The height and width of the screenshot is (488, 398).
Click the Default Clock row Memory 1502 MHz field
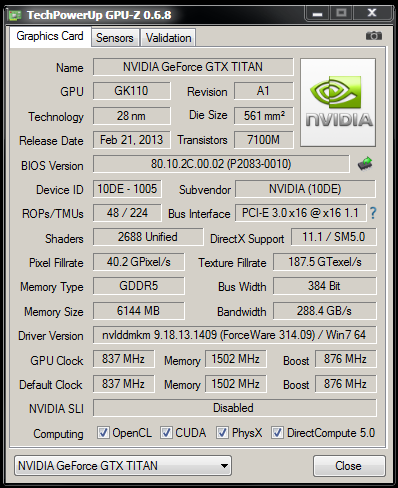(x=235, y=384)
